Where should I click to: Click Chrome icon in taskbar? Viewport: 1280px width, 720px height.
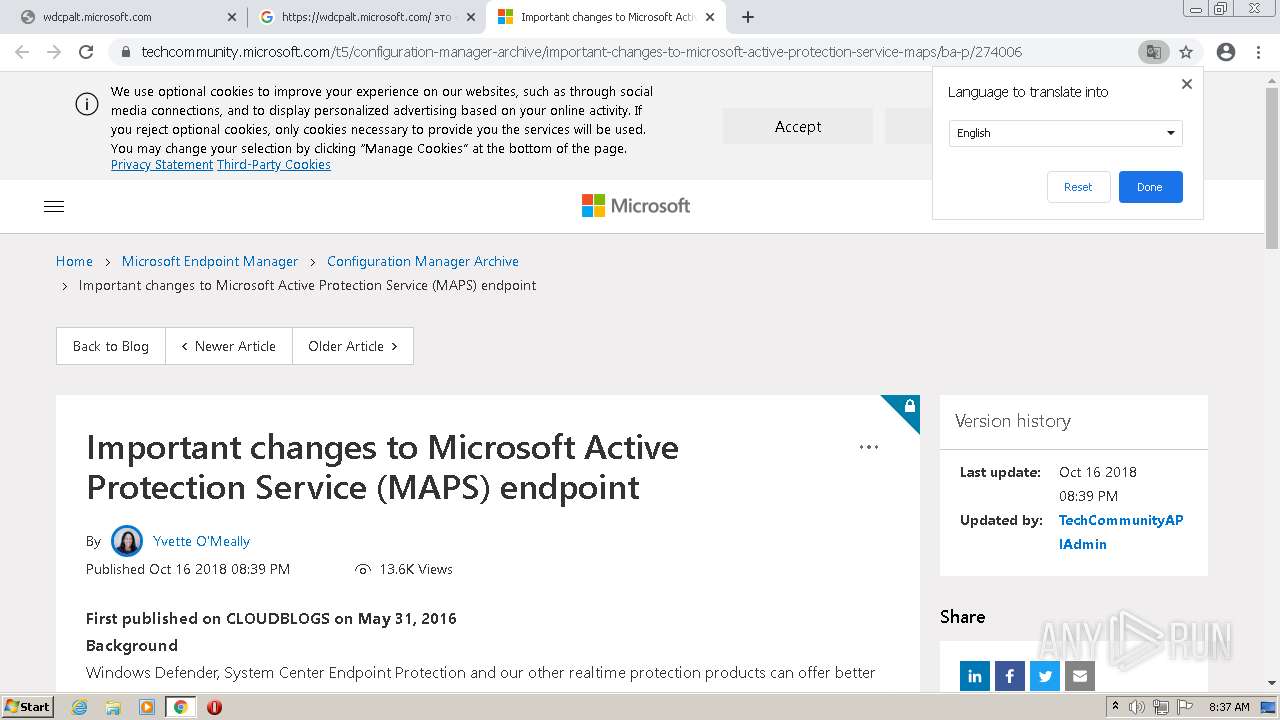(x=180, y=707)
